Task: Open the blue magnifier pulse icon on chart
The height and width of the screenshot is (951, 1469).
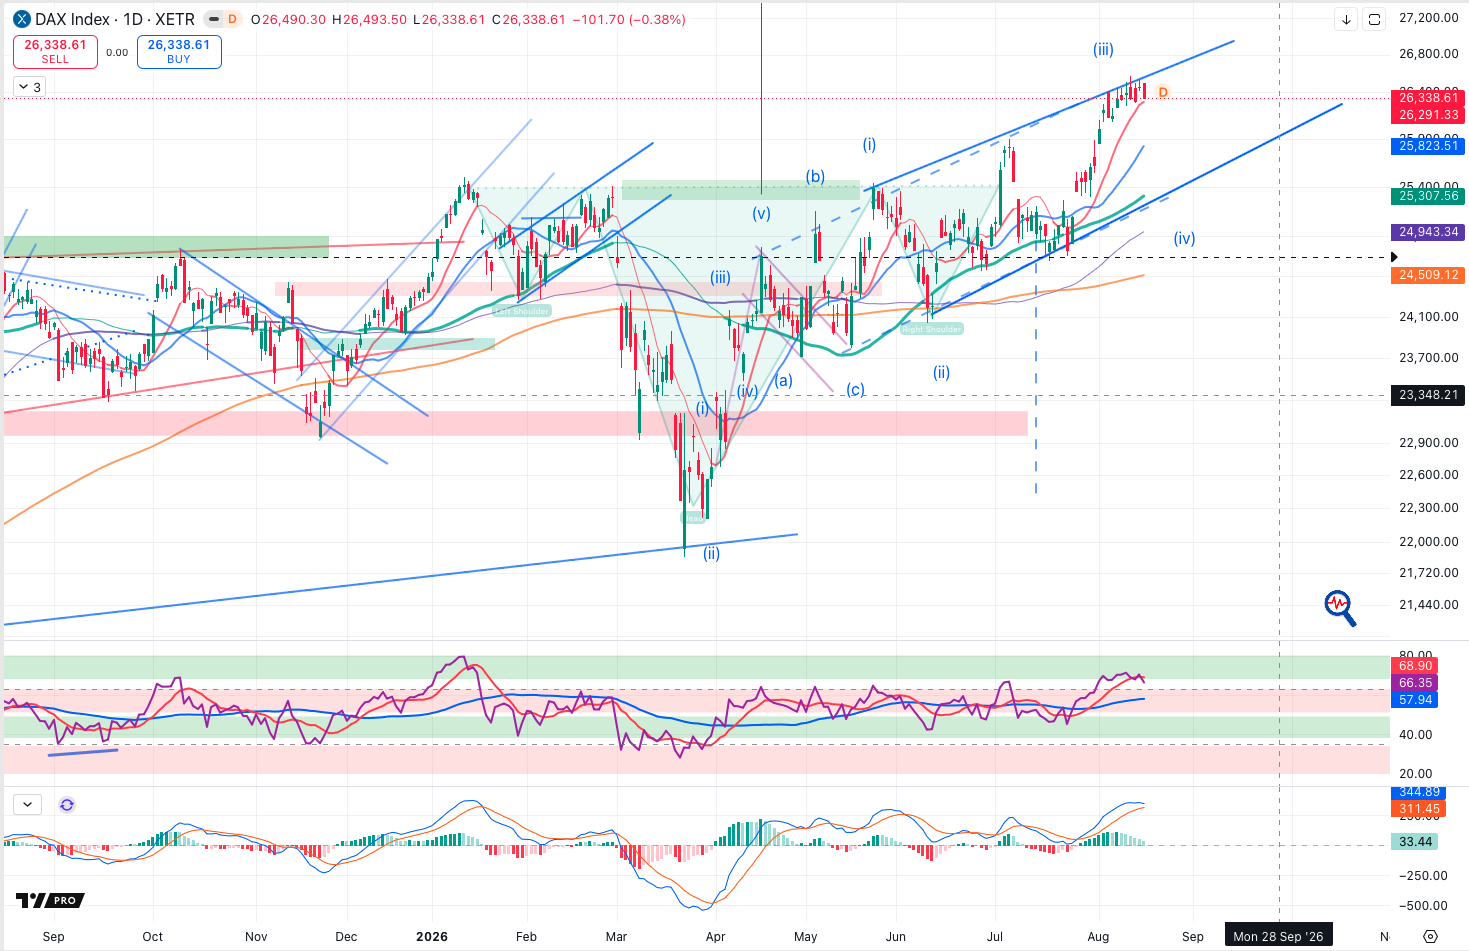Action: click(1340, 607)
